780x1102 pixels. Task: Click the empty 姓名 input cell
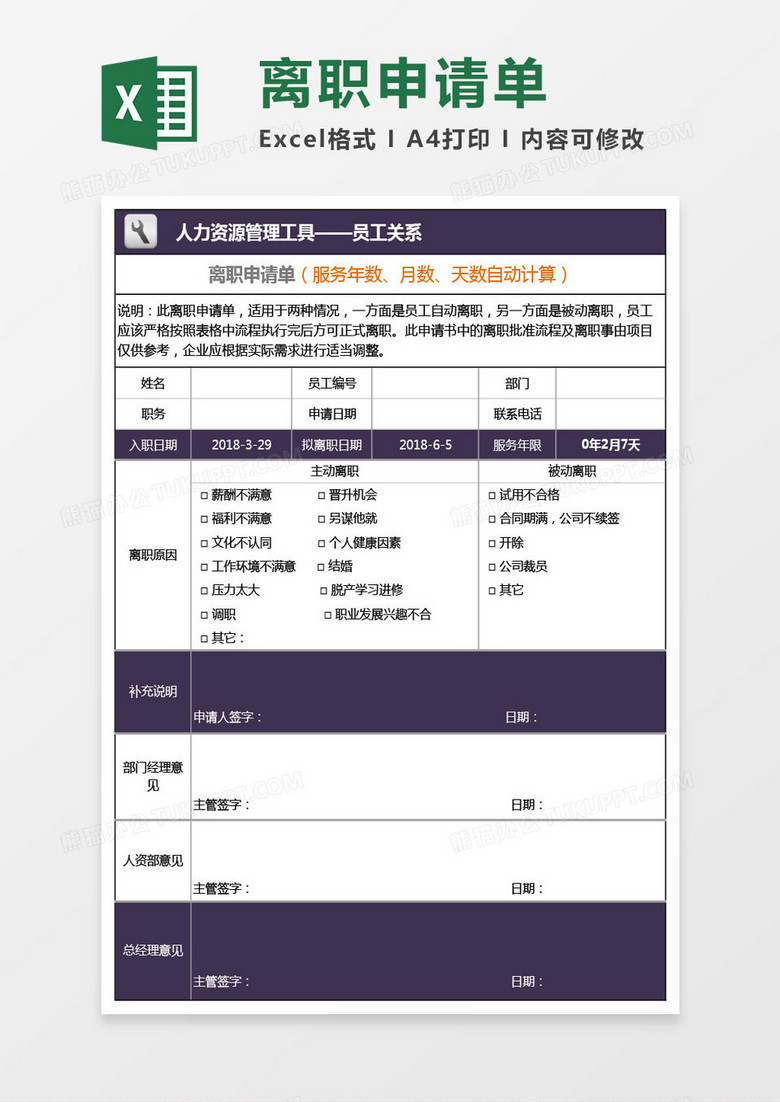(x=241, y=383)
